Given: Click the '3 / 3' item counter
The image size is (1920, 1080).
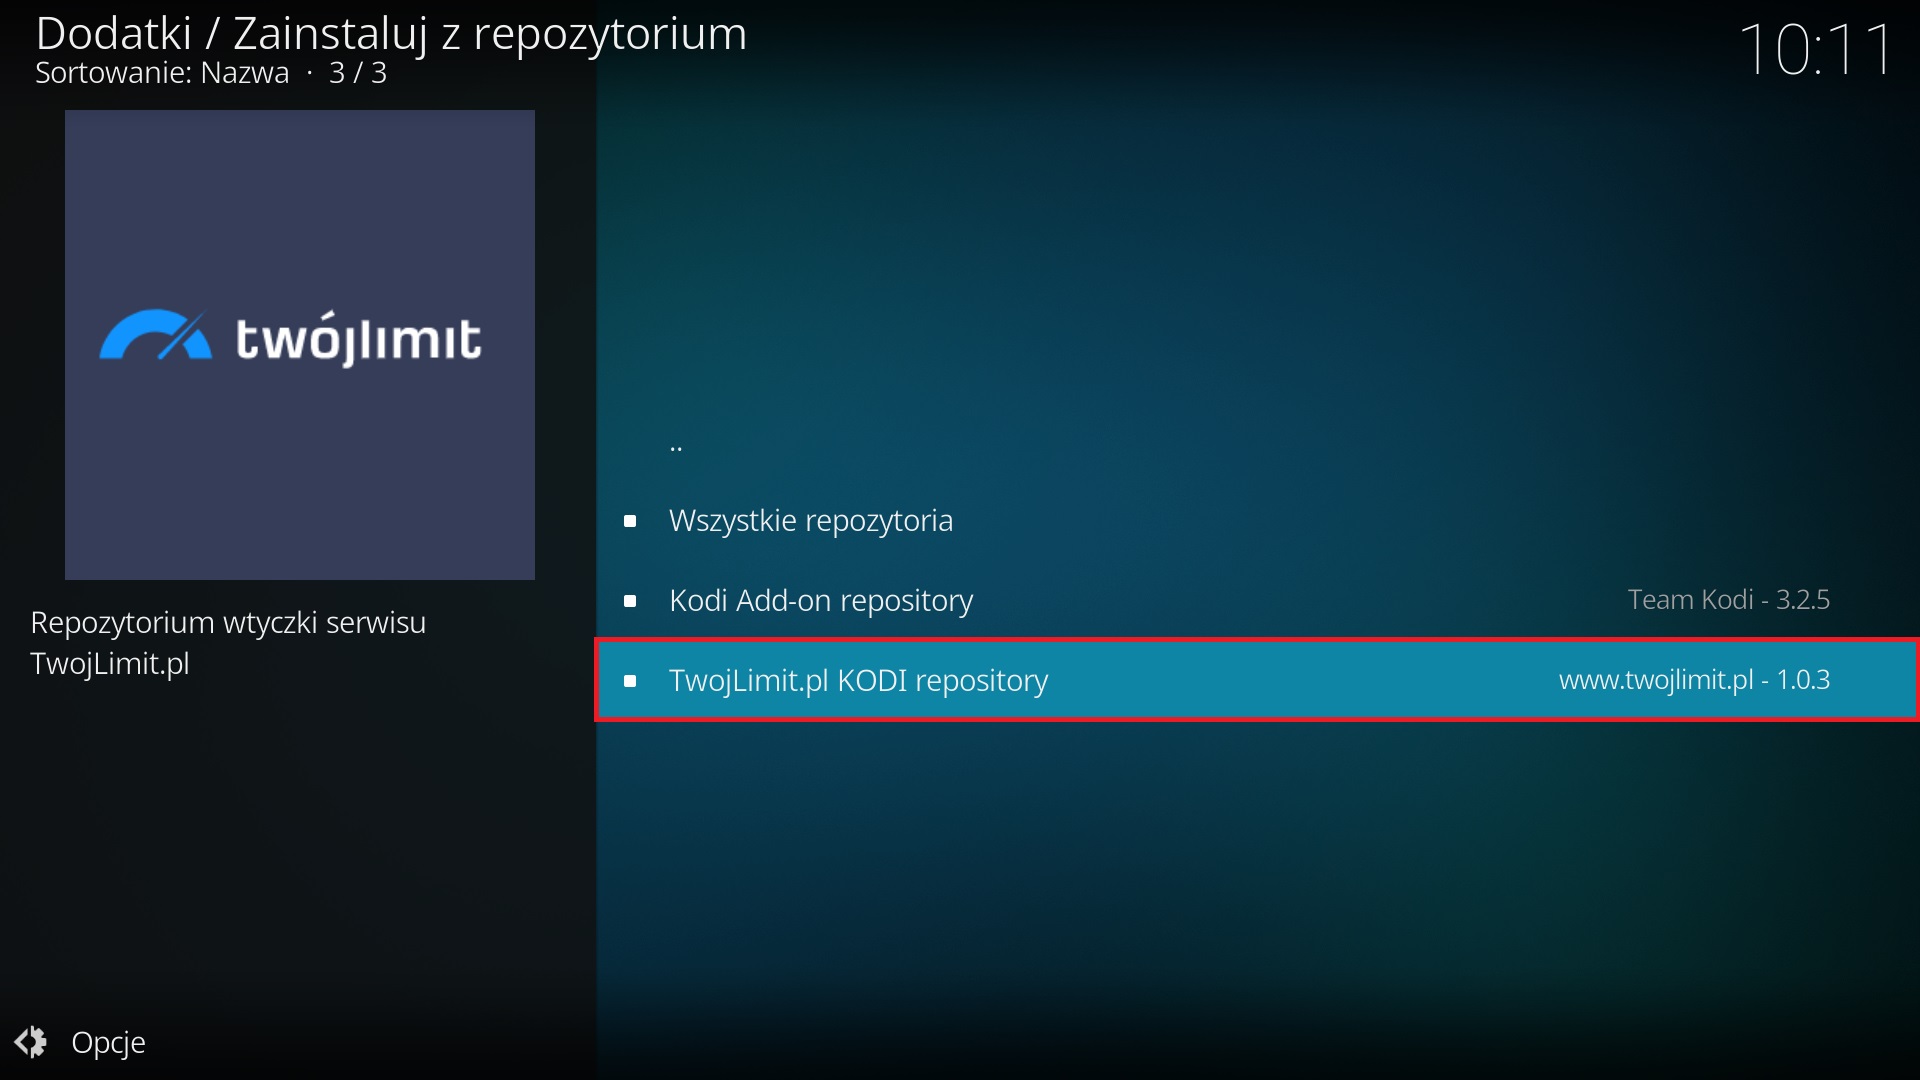Looking at the screenshot, I should (x=358, y=73).
